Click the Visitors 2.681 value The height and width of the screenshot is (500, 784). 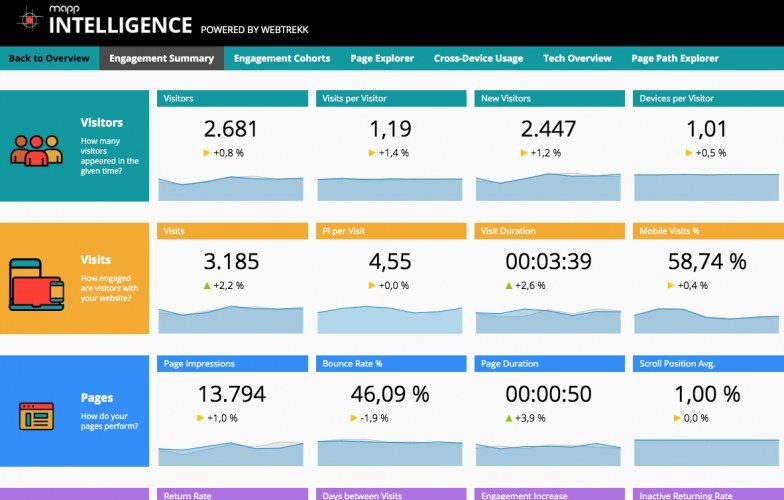[x=230, y=129]
